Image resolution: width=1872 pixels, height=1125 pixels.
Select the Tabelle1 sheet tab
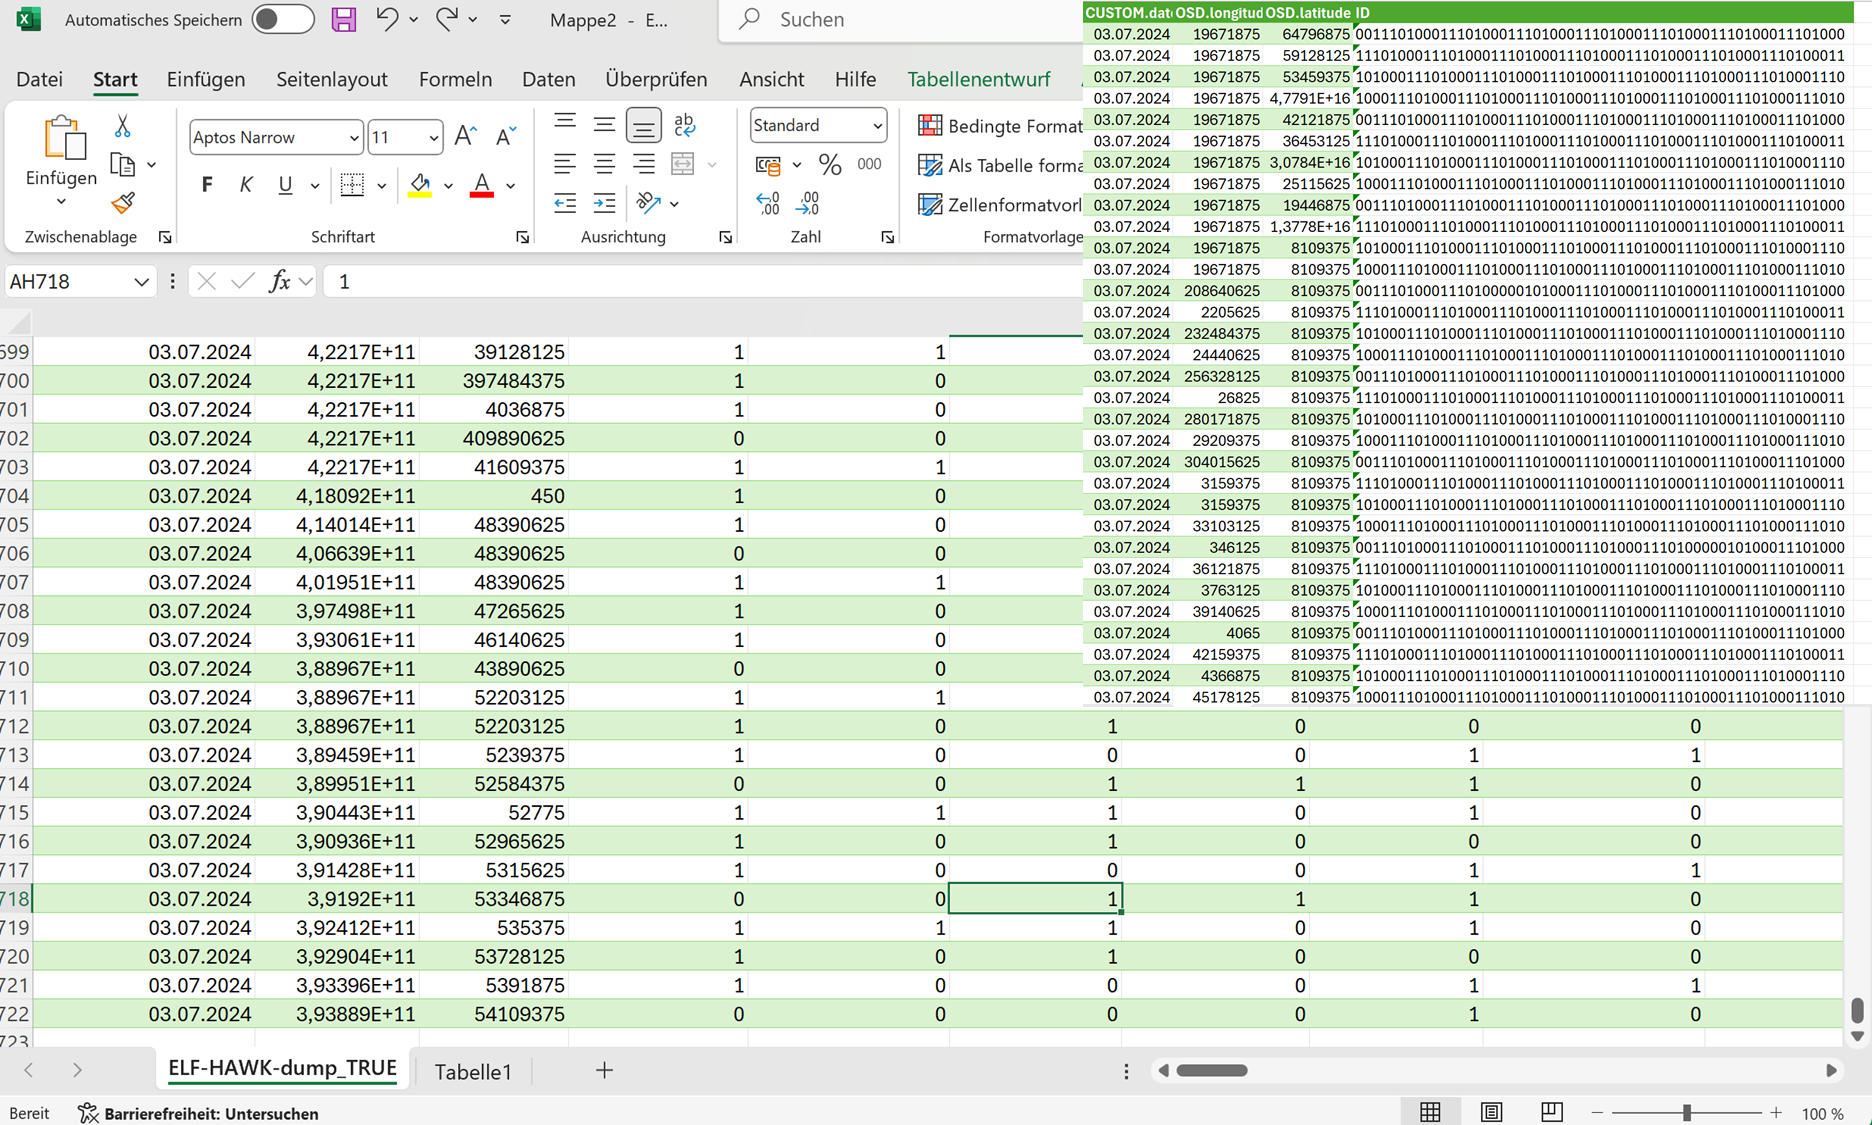(473, 1071)
